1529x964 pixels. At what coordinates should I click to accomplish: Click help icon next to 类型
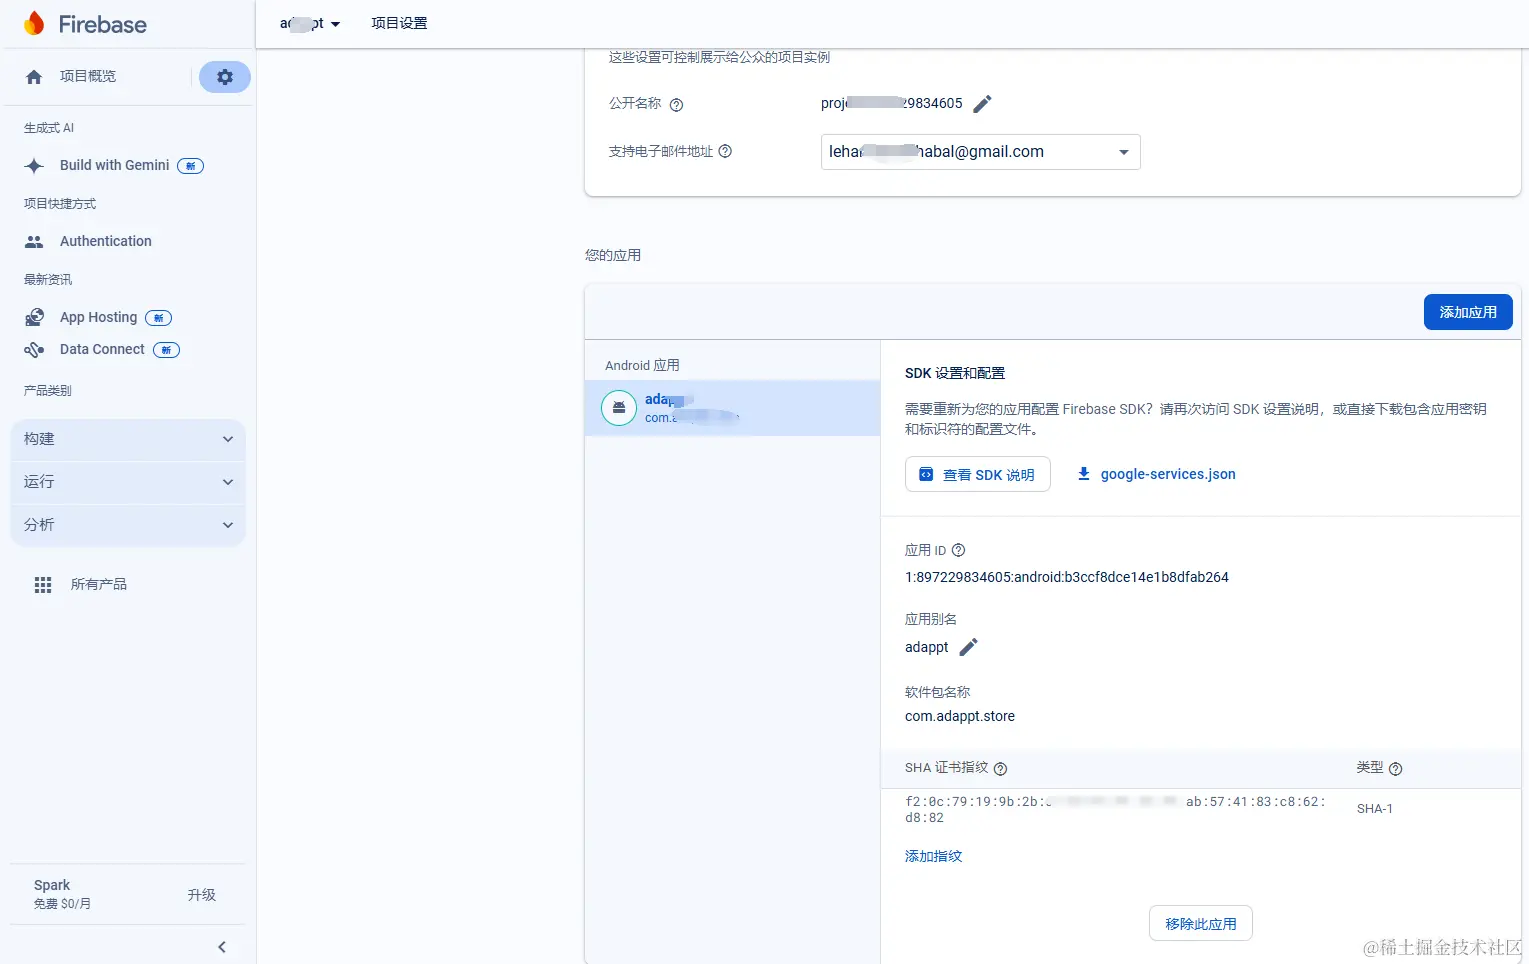click(x=1395, y=769)
